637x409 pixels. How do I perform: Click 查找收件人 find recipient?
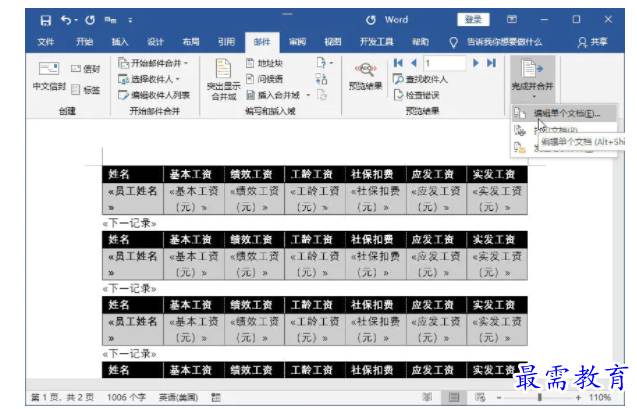[x=420, y=79]
